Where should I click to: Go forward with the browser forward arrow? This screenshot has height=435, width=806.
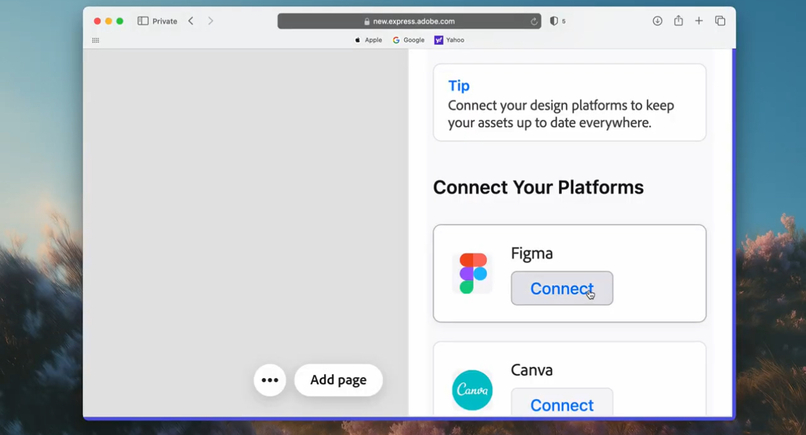(x=210, y=21)
